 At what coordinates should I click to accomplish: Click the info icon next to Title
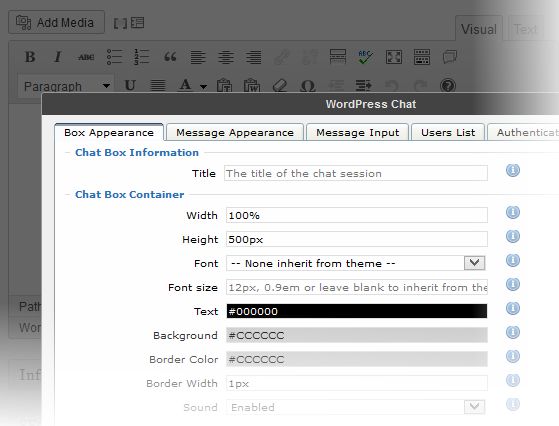(x=513, y=170)
